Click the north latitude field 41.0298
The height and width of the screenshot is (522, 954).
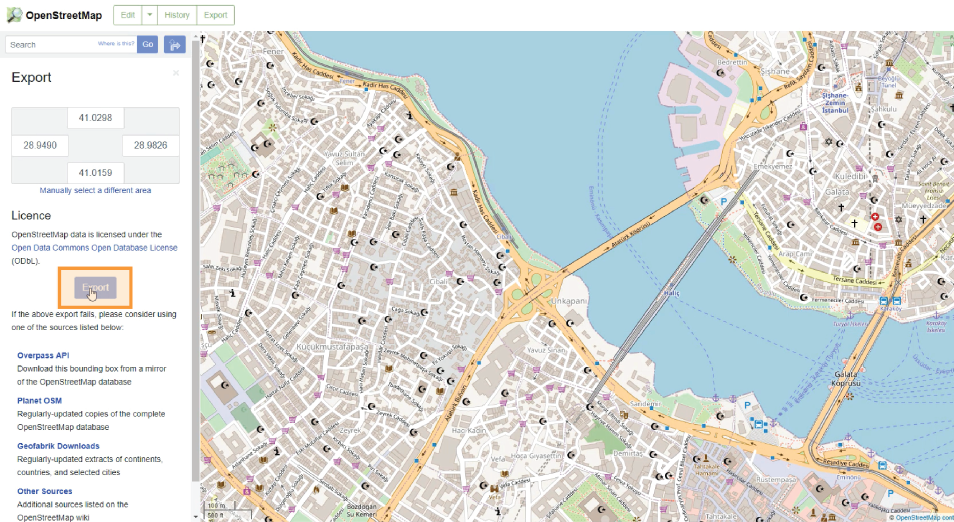tap(96, 118)
